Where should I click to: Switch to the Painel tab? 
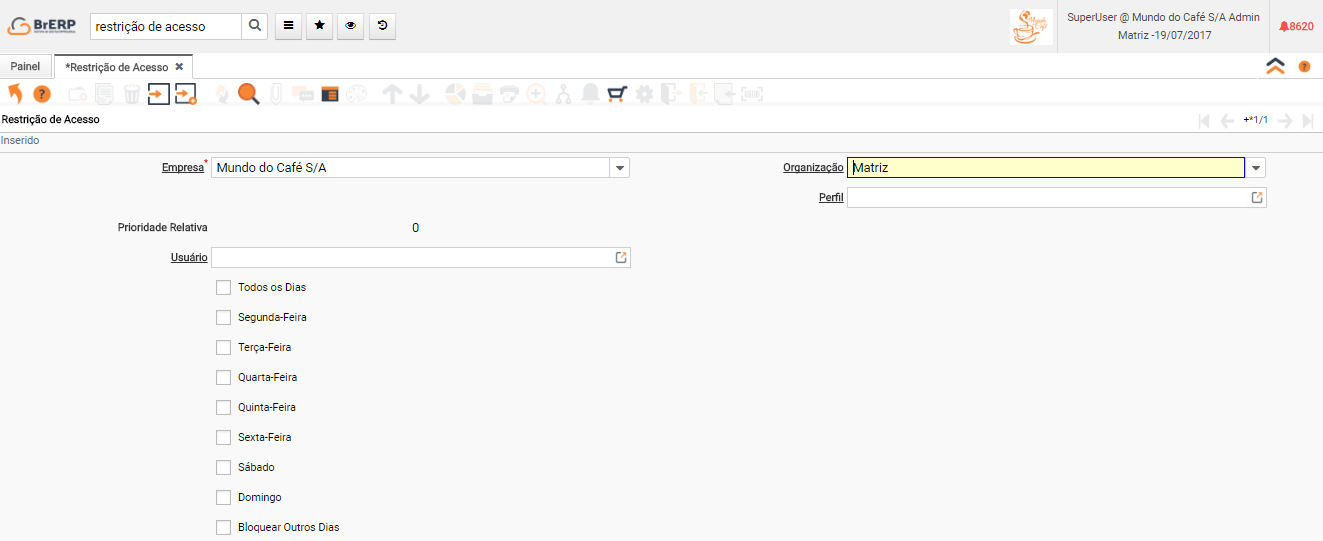(x=26, y=67)
